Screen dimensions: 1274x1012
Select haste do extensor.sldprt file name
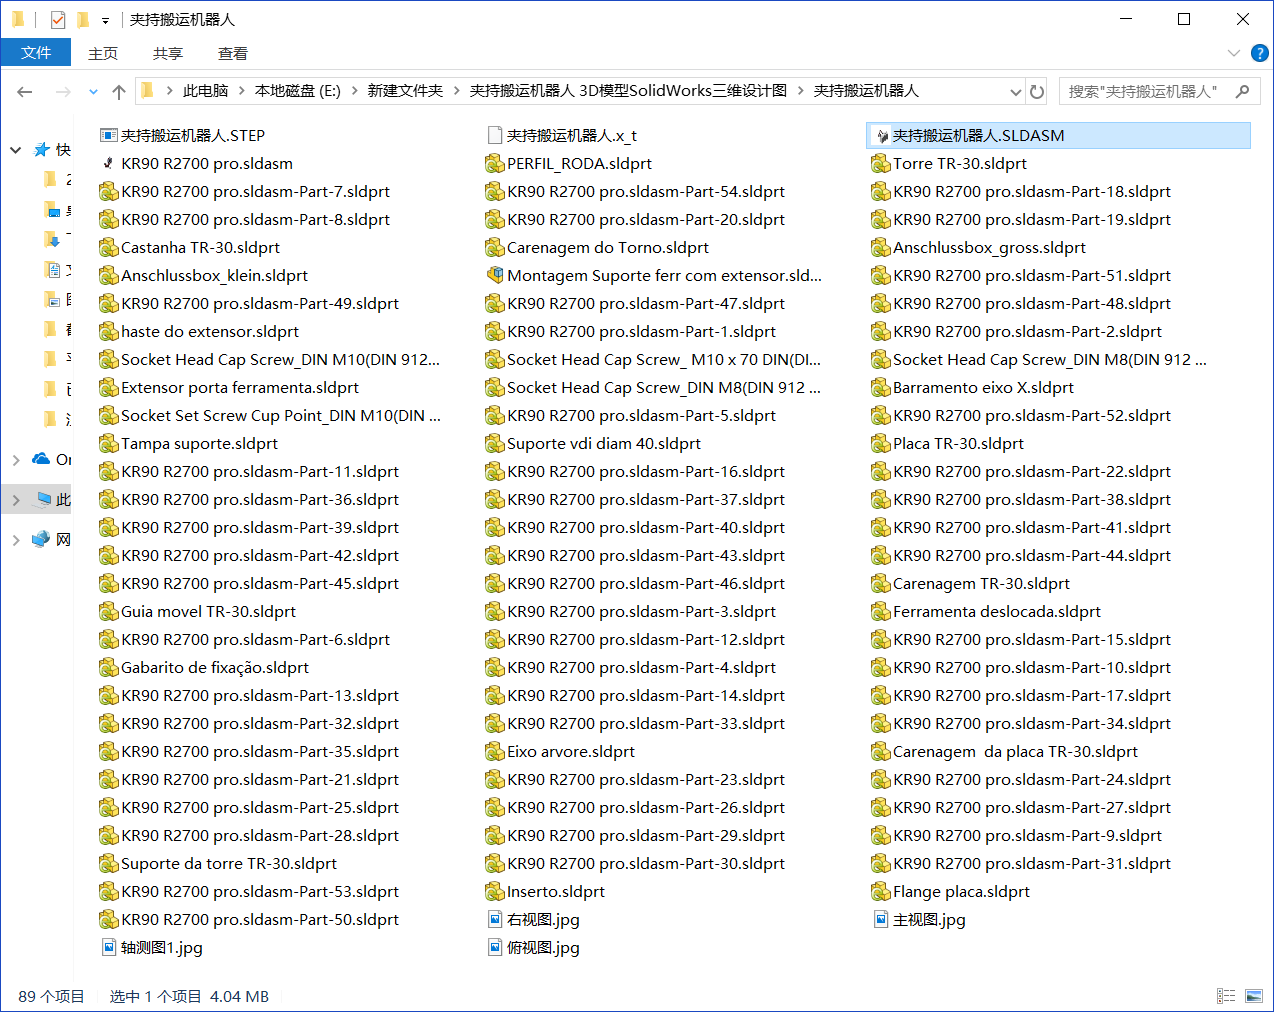tap(210, 332)
